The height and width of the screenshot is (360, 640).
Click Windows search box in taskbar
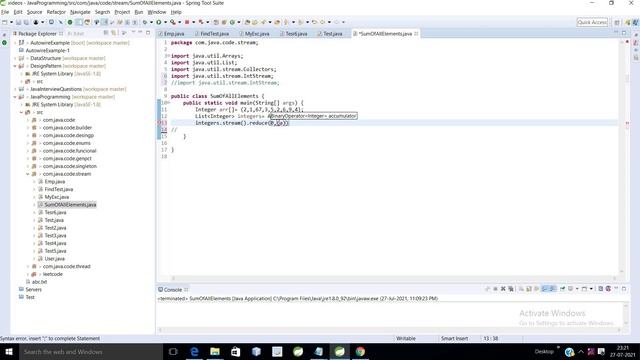pos(90,351)
